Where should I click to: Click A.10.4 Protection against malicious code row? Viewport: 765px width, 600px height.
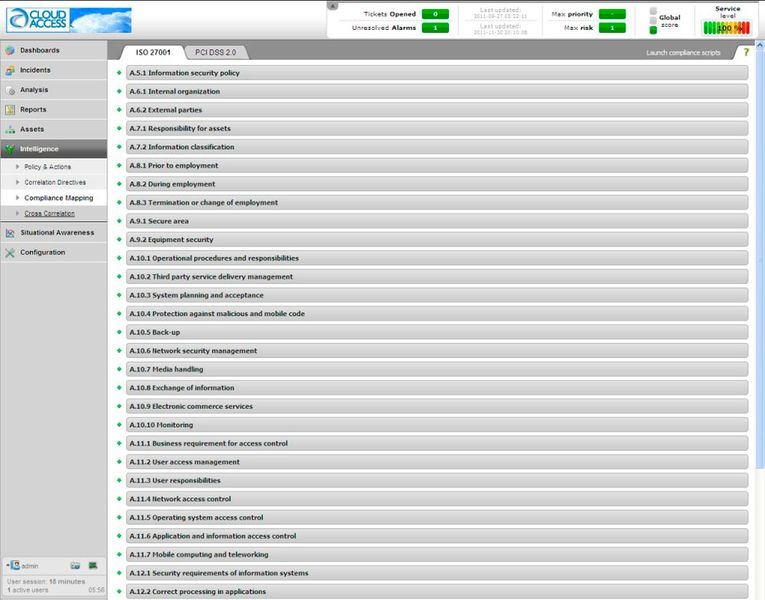(437, 314)
